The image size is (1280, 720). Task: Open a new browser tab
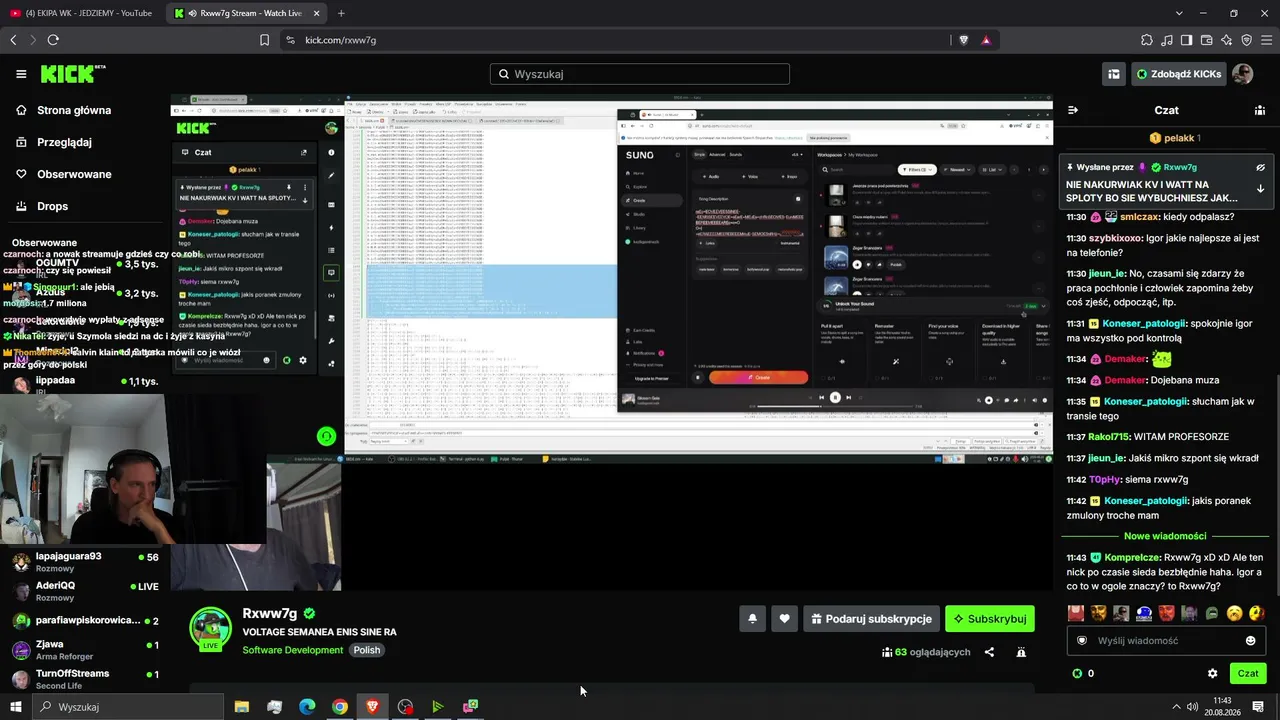341,13
